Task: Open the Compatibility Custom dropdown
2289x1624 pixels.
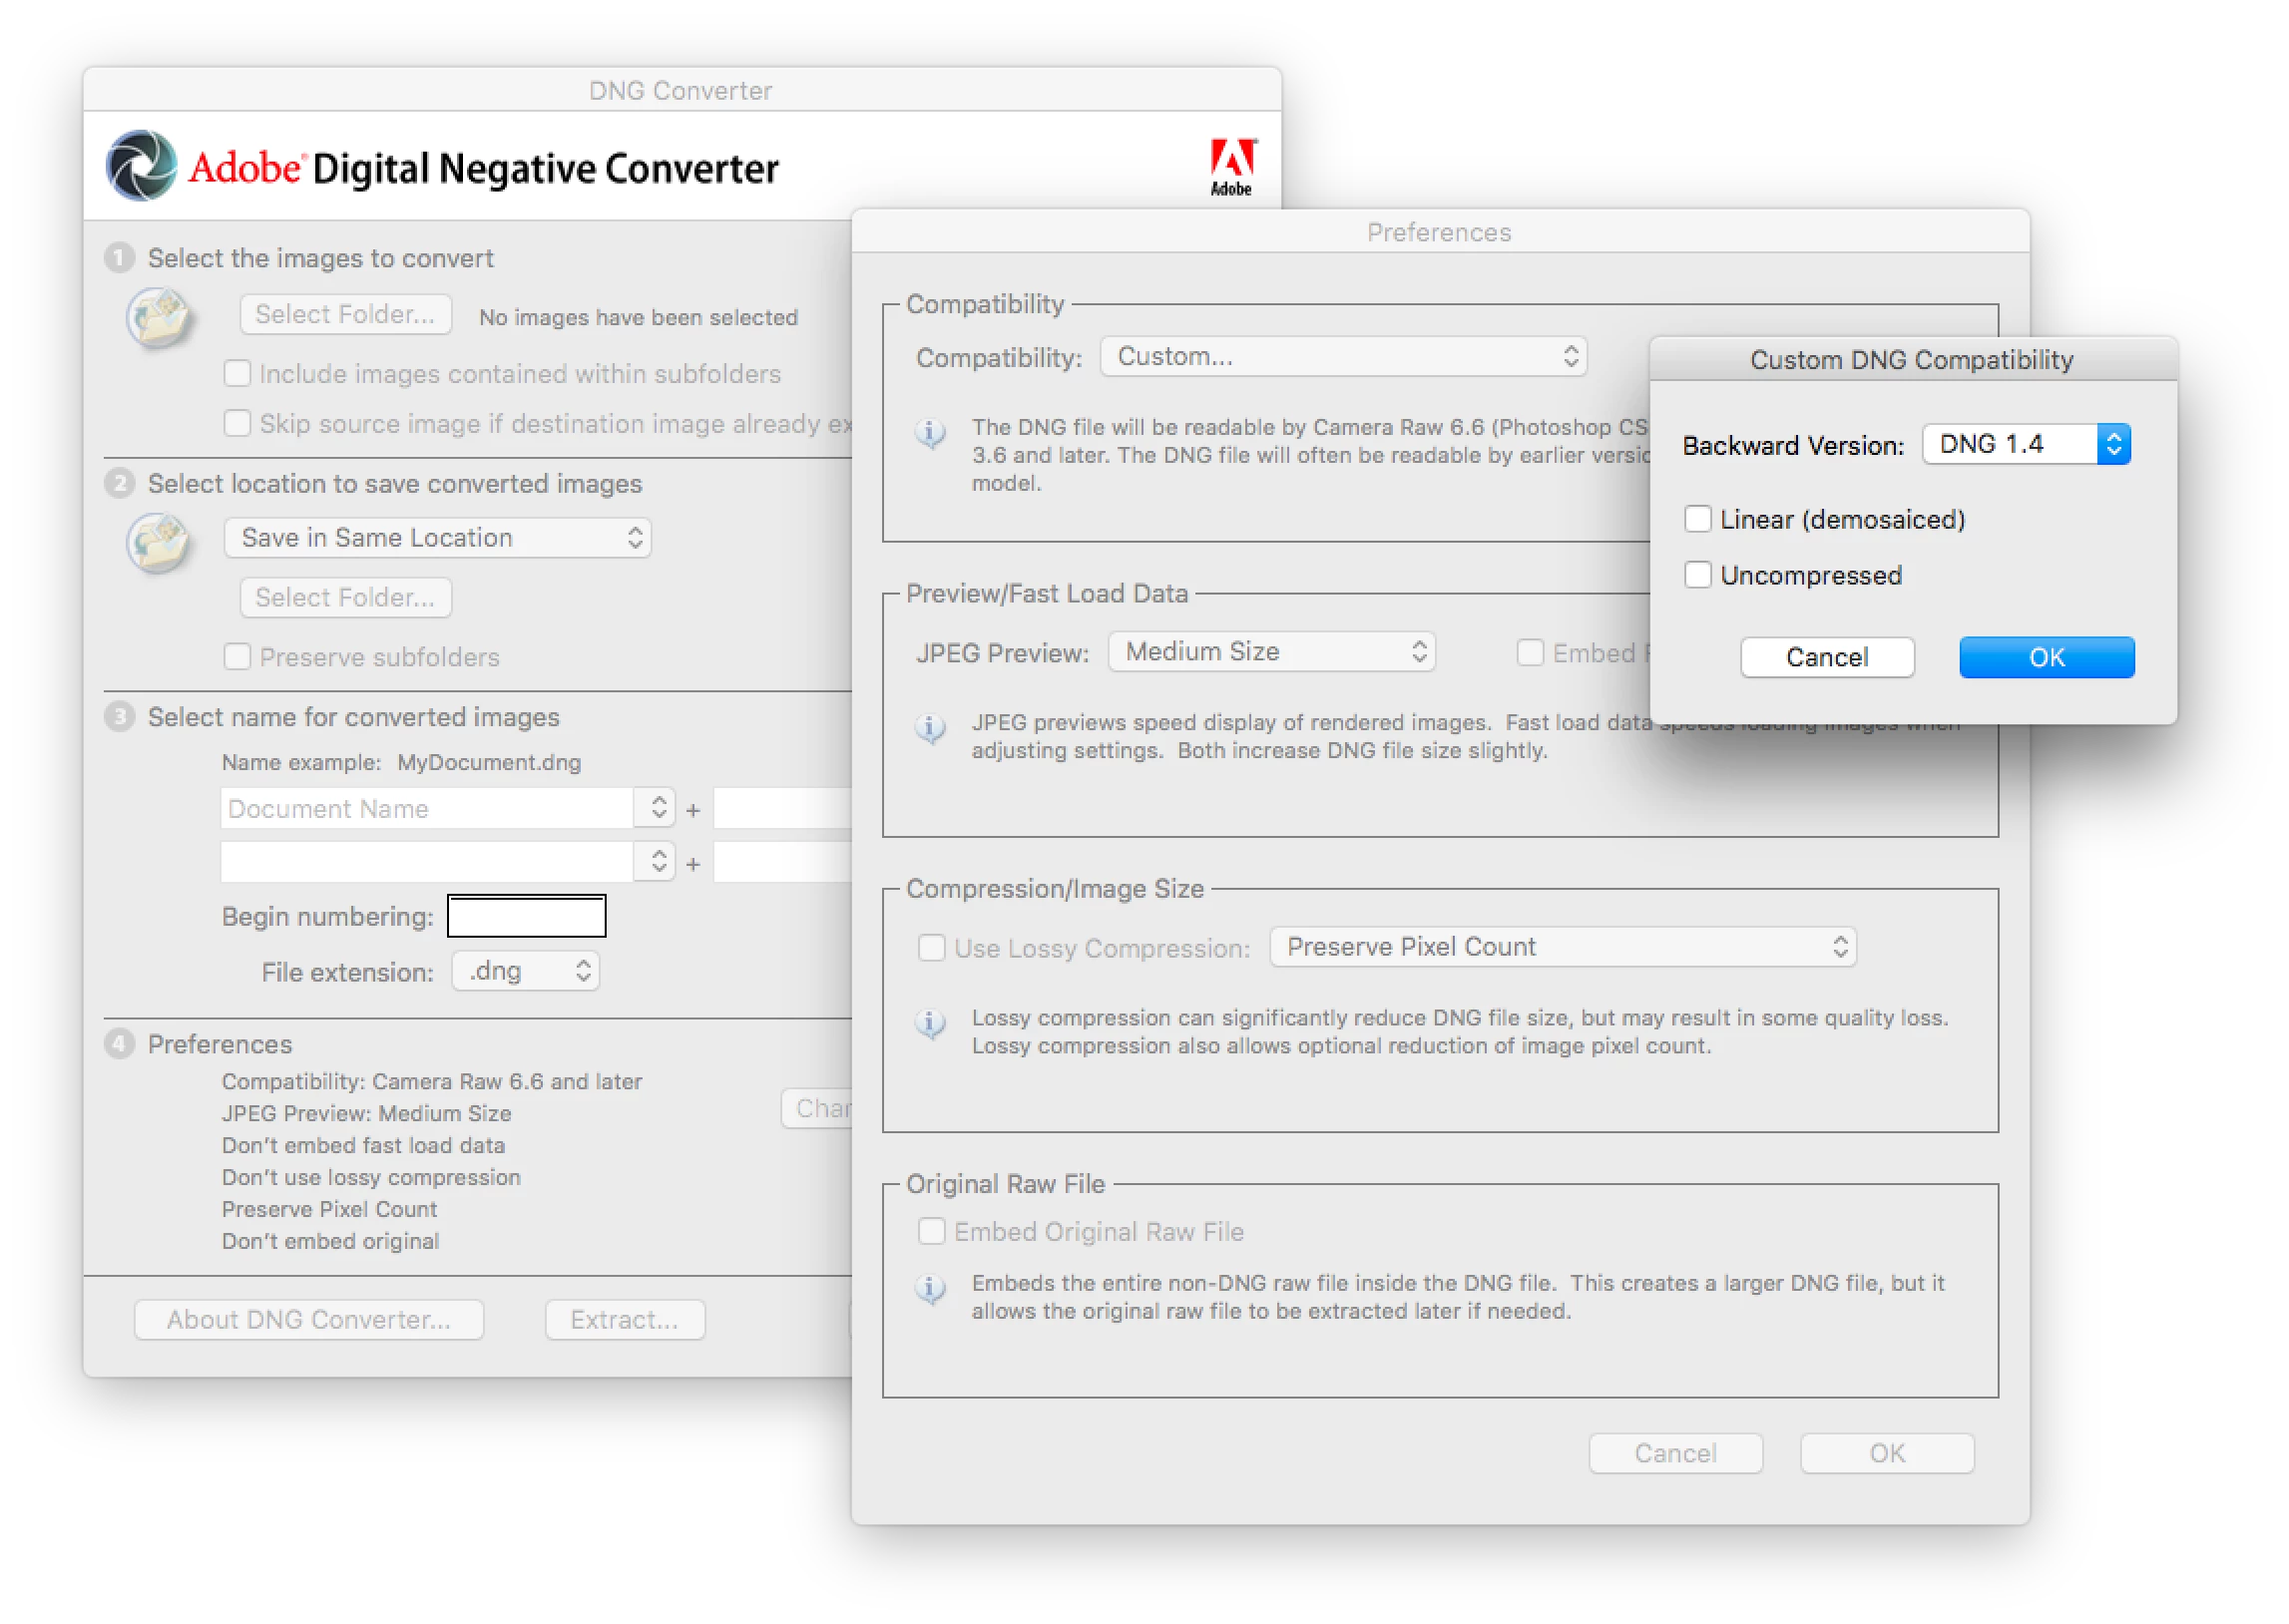Action: [x=1343, y=357]
